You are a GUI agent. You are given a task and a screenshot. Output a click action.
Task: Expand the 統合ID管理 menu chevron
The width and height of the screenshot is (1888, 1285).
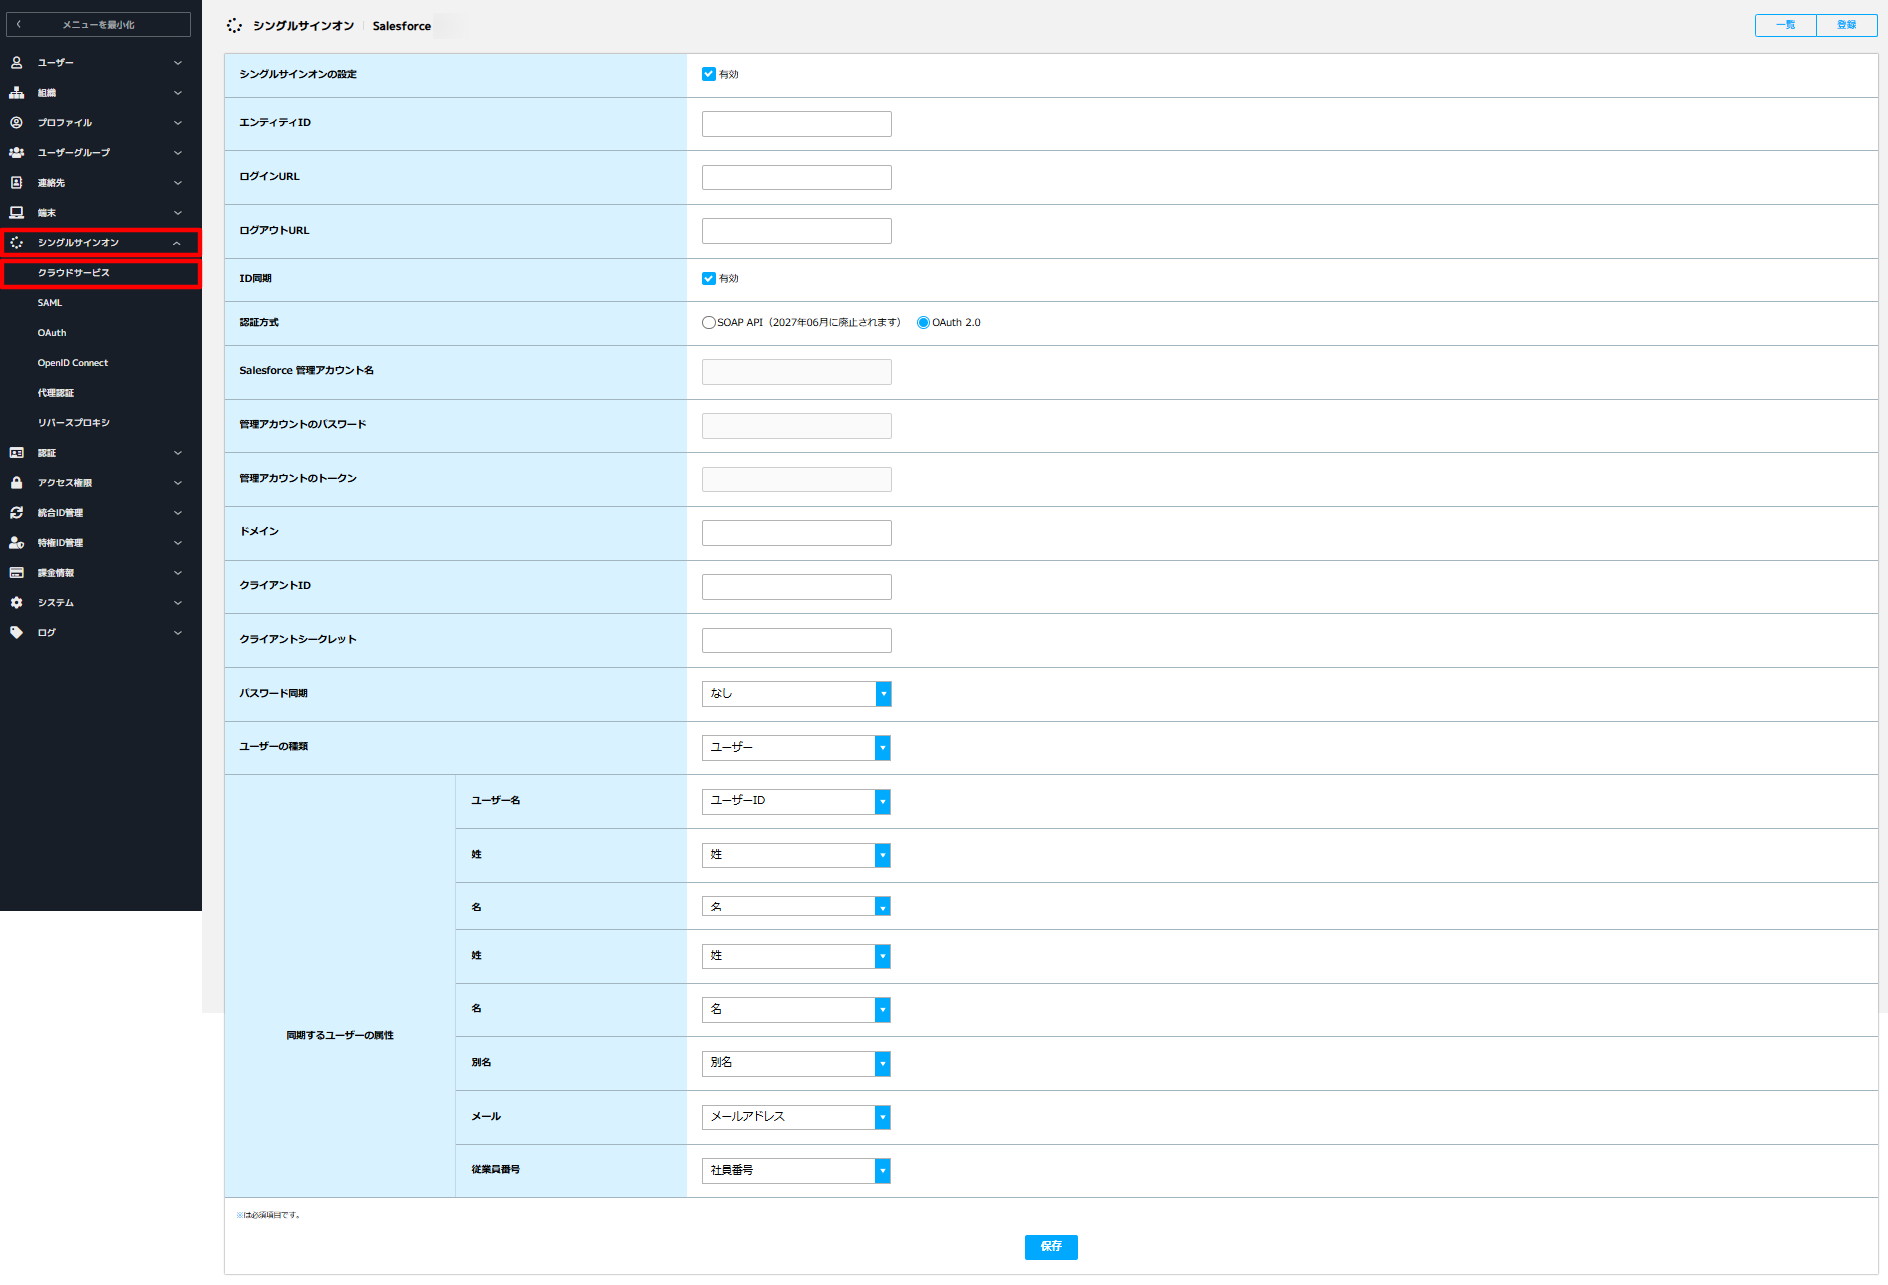[x=178, y=513]
